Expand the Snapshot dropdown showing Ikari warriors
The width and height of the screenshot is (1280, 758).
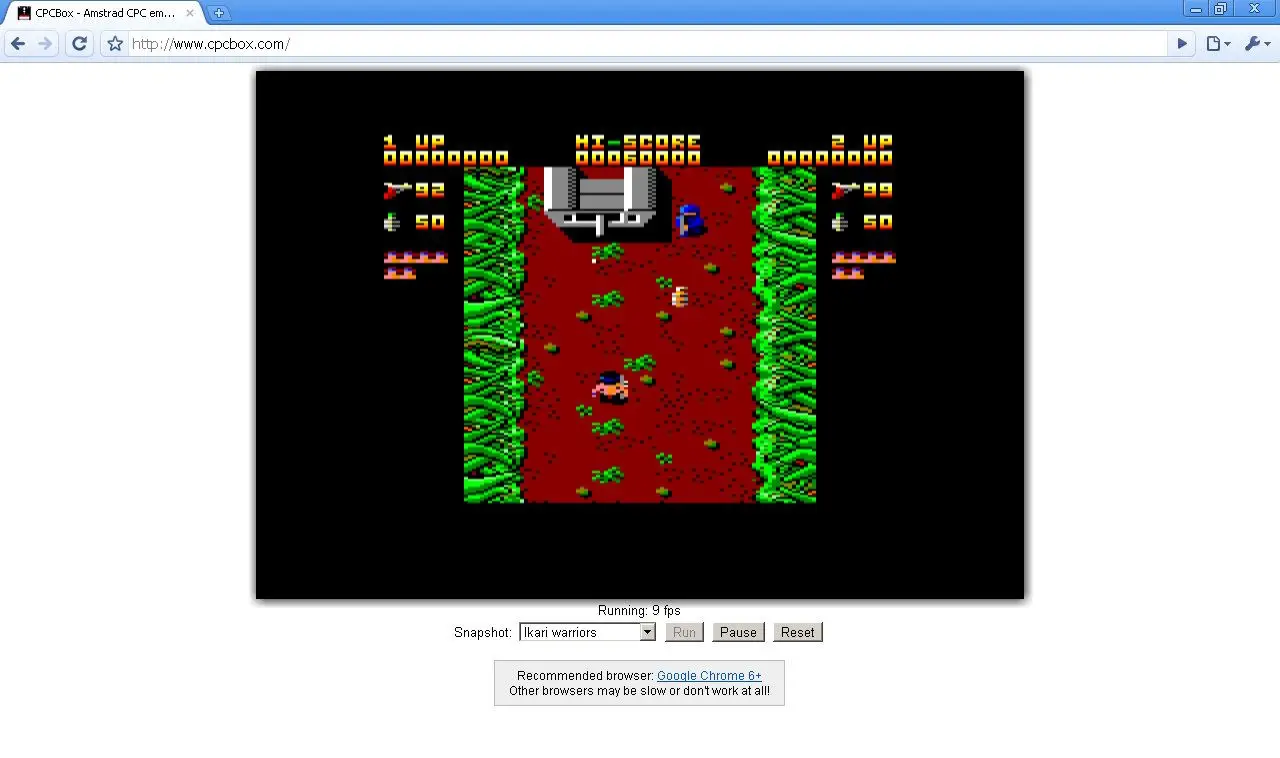587,632
